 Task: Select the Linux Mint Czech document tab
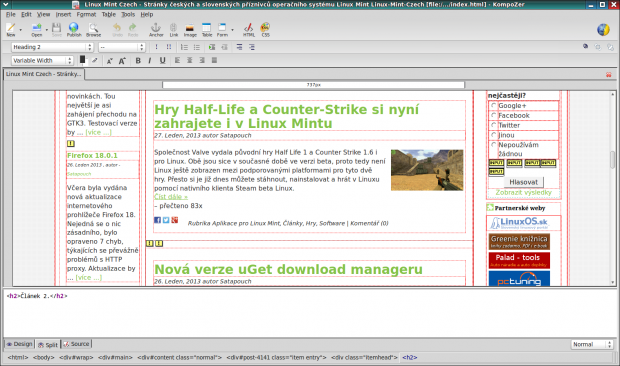pyautogui.click(x=43, y=74)
